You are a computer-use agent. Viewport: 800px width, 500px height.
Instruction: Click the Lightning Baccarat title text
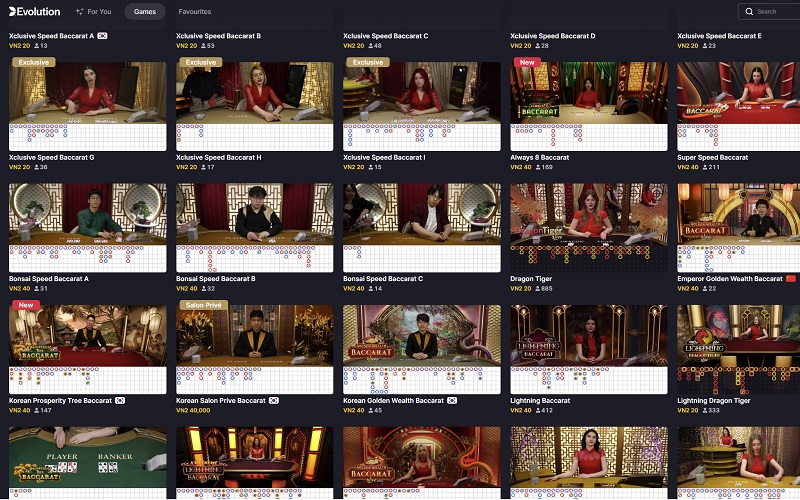pos(540,401)
